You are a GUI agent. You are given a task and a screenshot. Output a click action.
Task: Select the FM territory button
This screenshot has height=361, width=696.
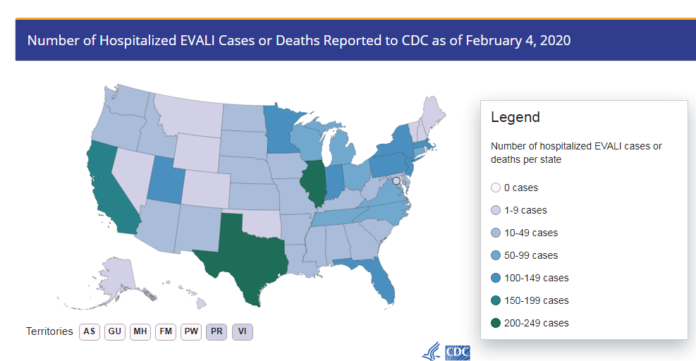[166, 332]
